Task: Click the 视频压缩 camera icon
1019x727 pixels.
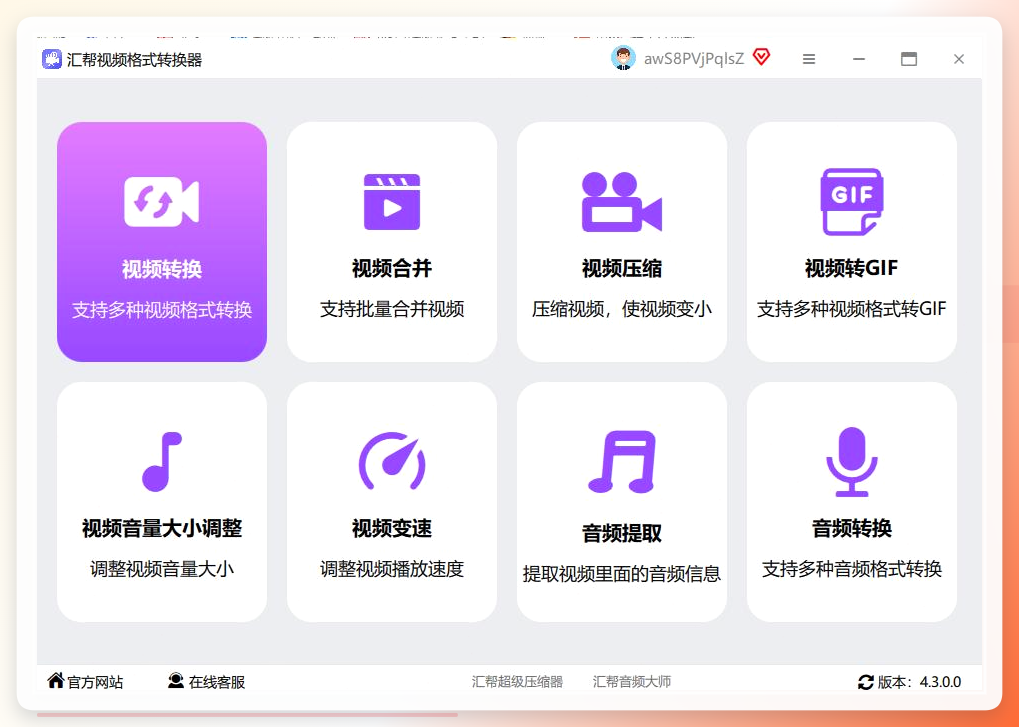Action: point(621,202)
